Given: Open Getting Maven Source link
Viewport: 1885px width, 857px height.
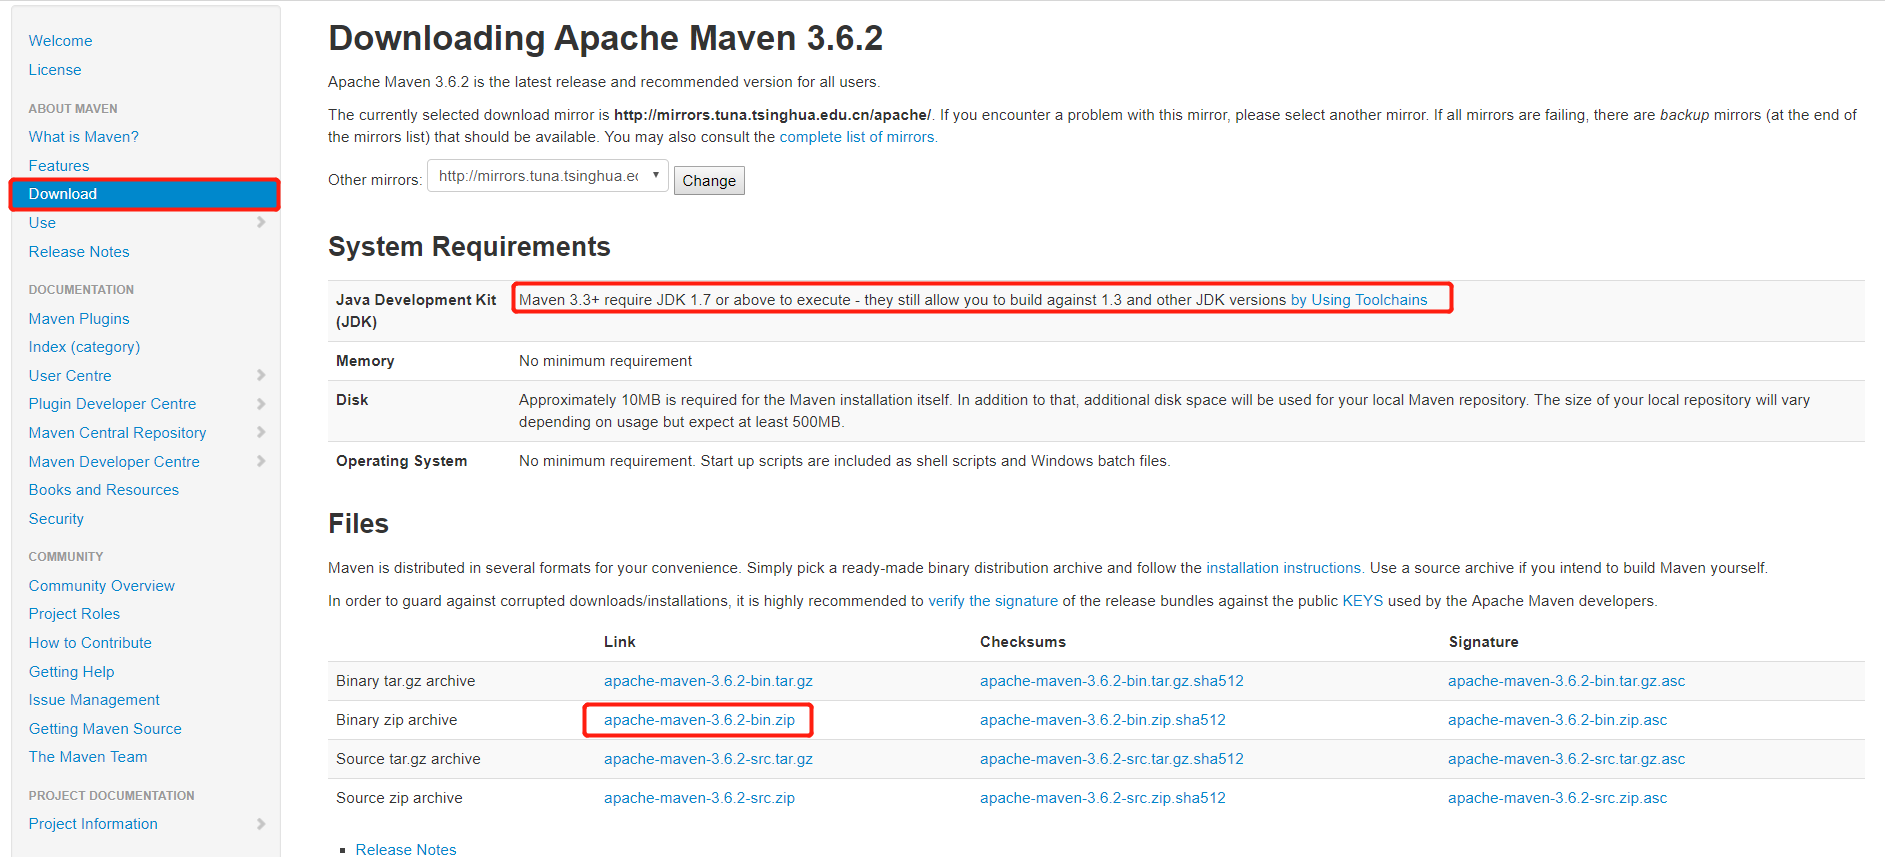Looking at the screenshot, I should [x=105, y=729].
